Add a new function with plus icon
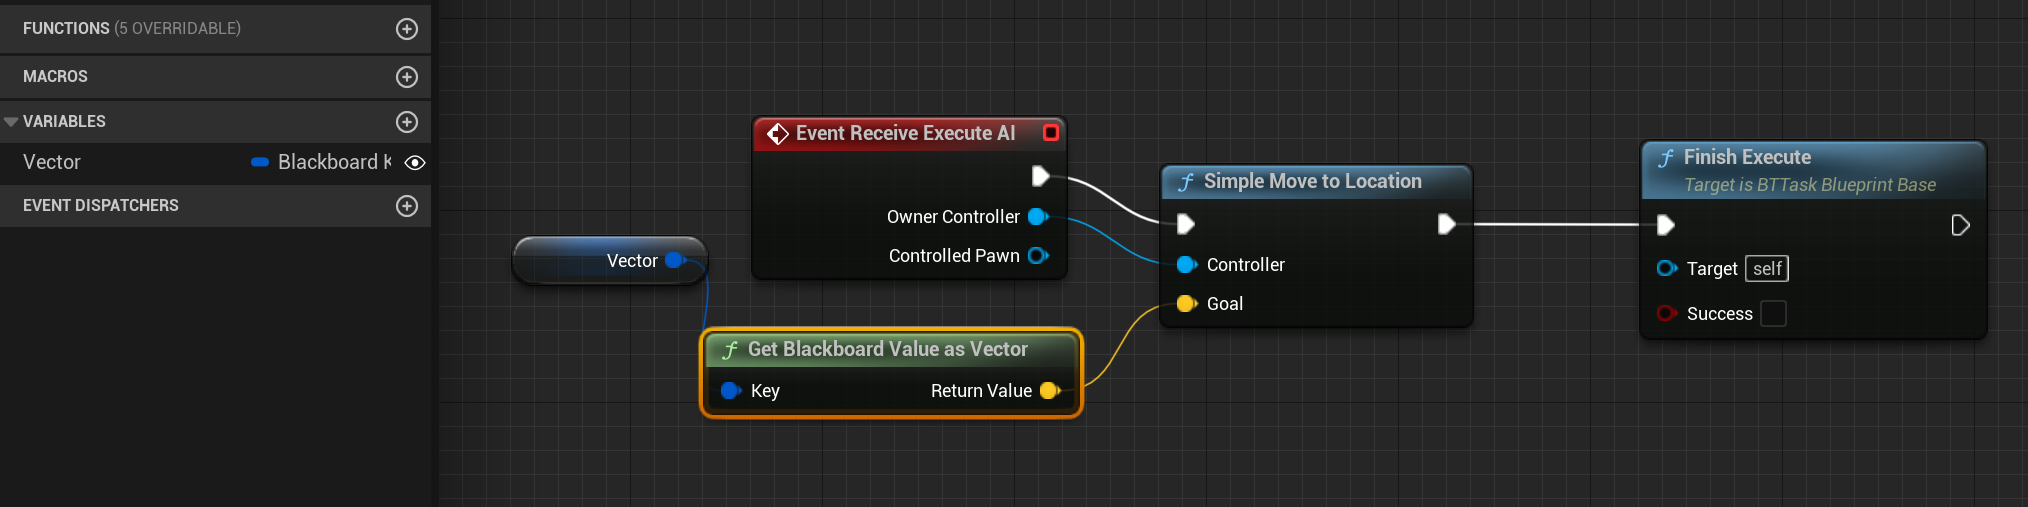This screenshot has width=2028, height=507. [407, 29]
